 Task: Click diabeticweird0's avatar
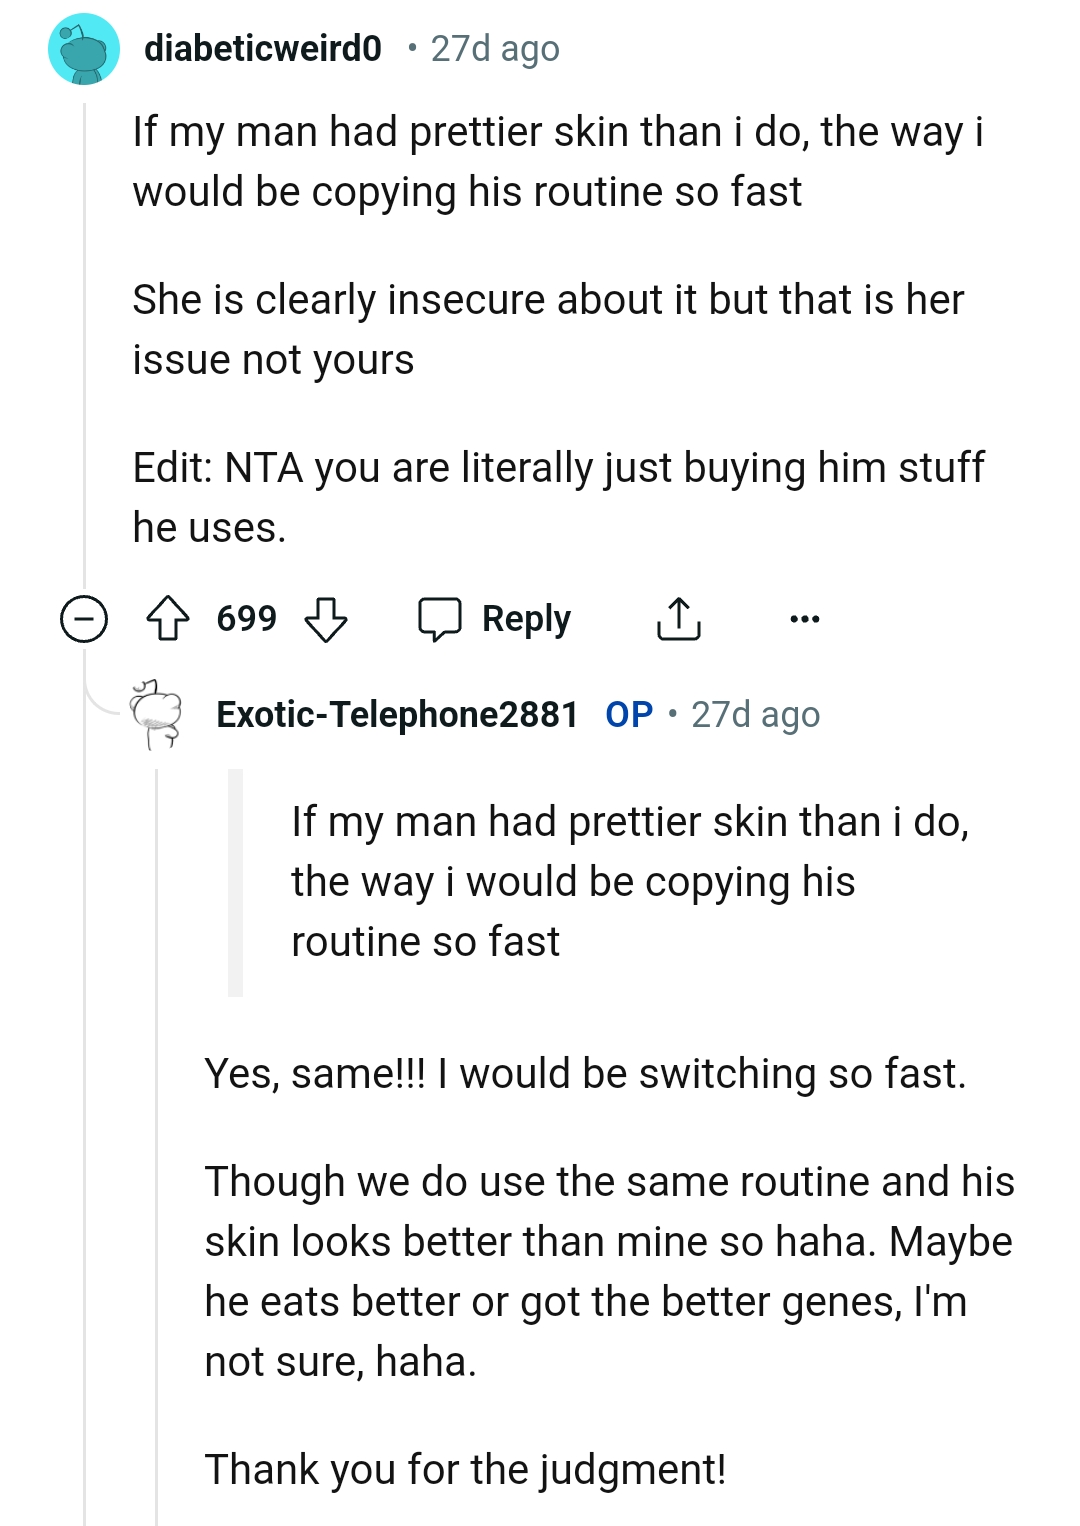pyautogui.click(x=83, y=47)
